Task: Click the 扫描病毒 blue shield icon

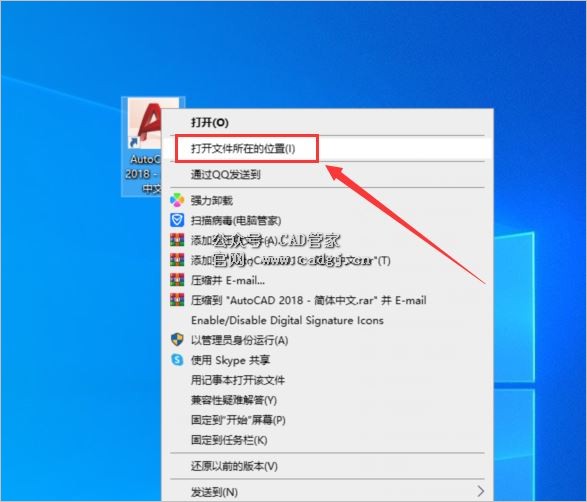Action: (x=177, y=220)
